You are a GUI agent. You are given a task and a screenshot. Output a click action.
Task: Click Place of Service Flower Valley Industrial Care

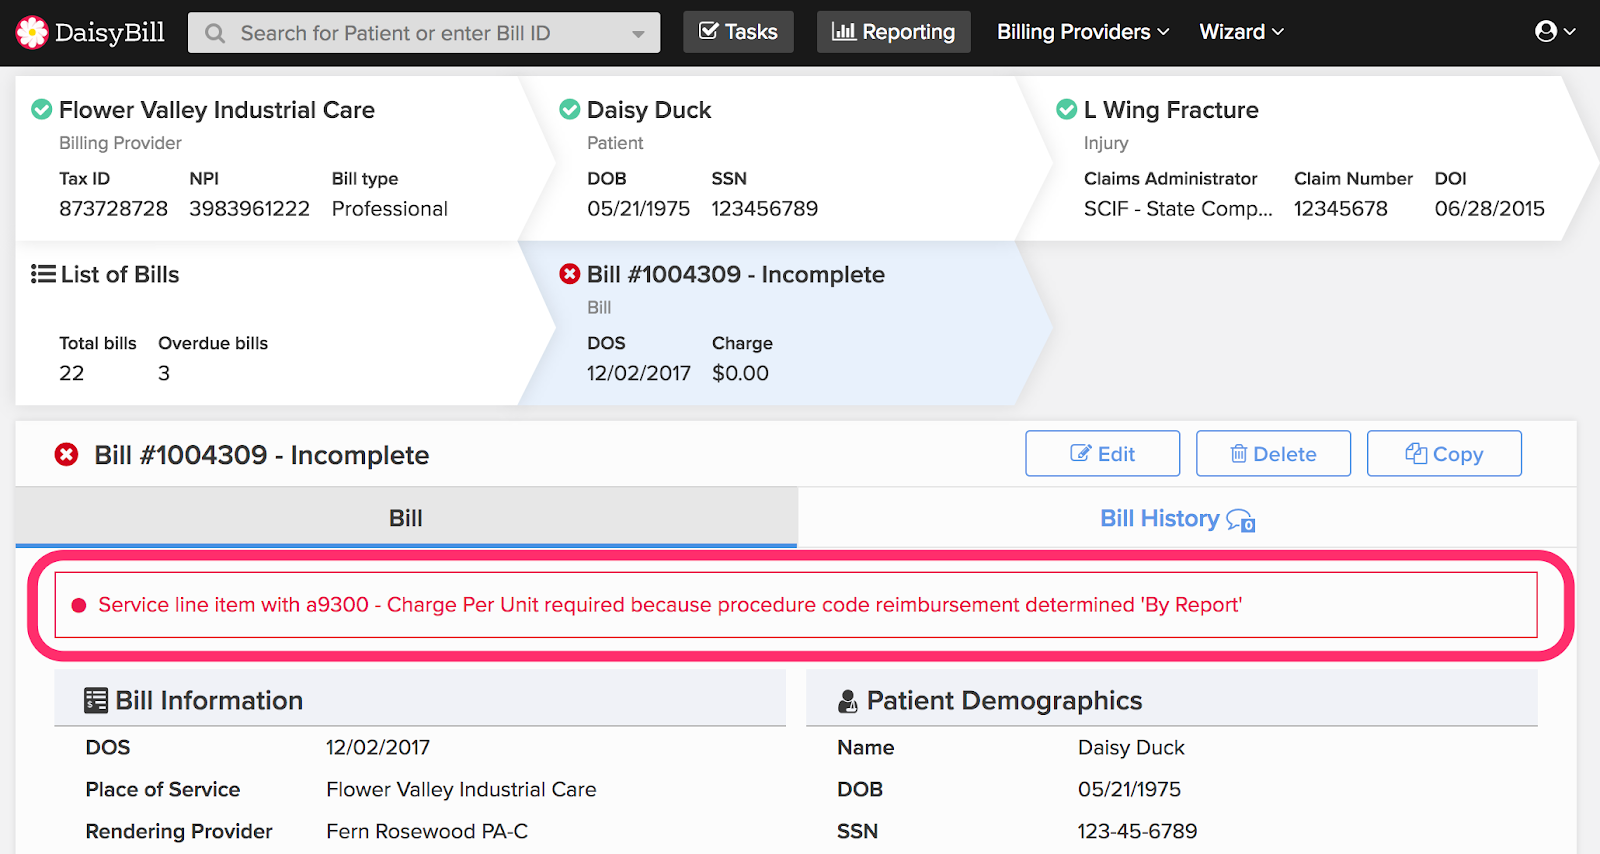click(461, 789)
